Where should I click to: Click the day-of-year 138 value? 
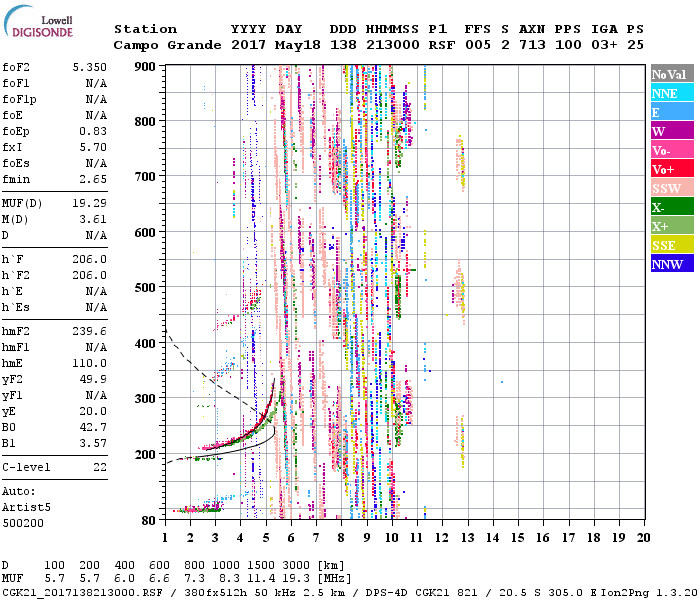click(x=343, y=45)
